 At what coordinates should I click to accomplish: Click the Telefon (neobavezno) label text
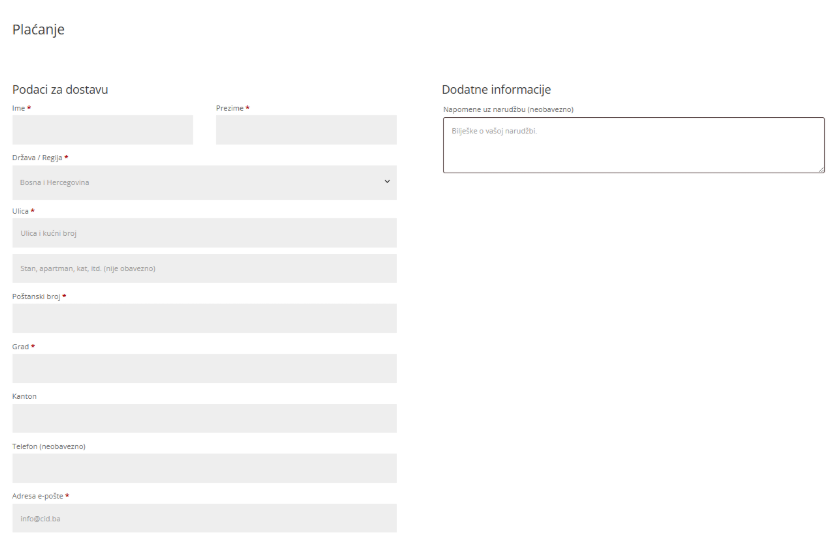[x=49, y=446]
